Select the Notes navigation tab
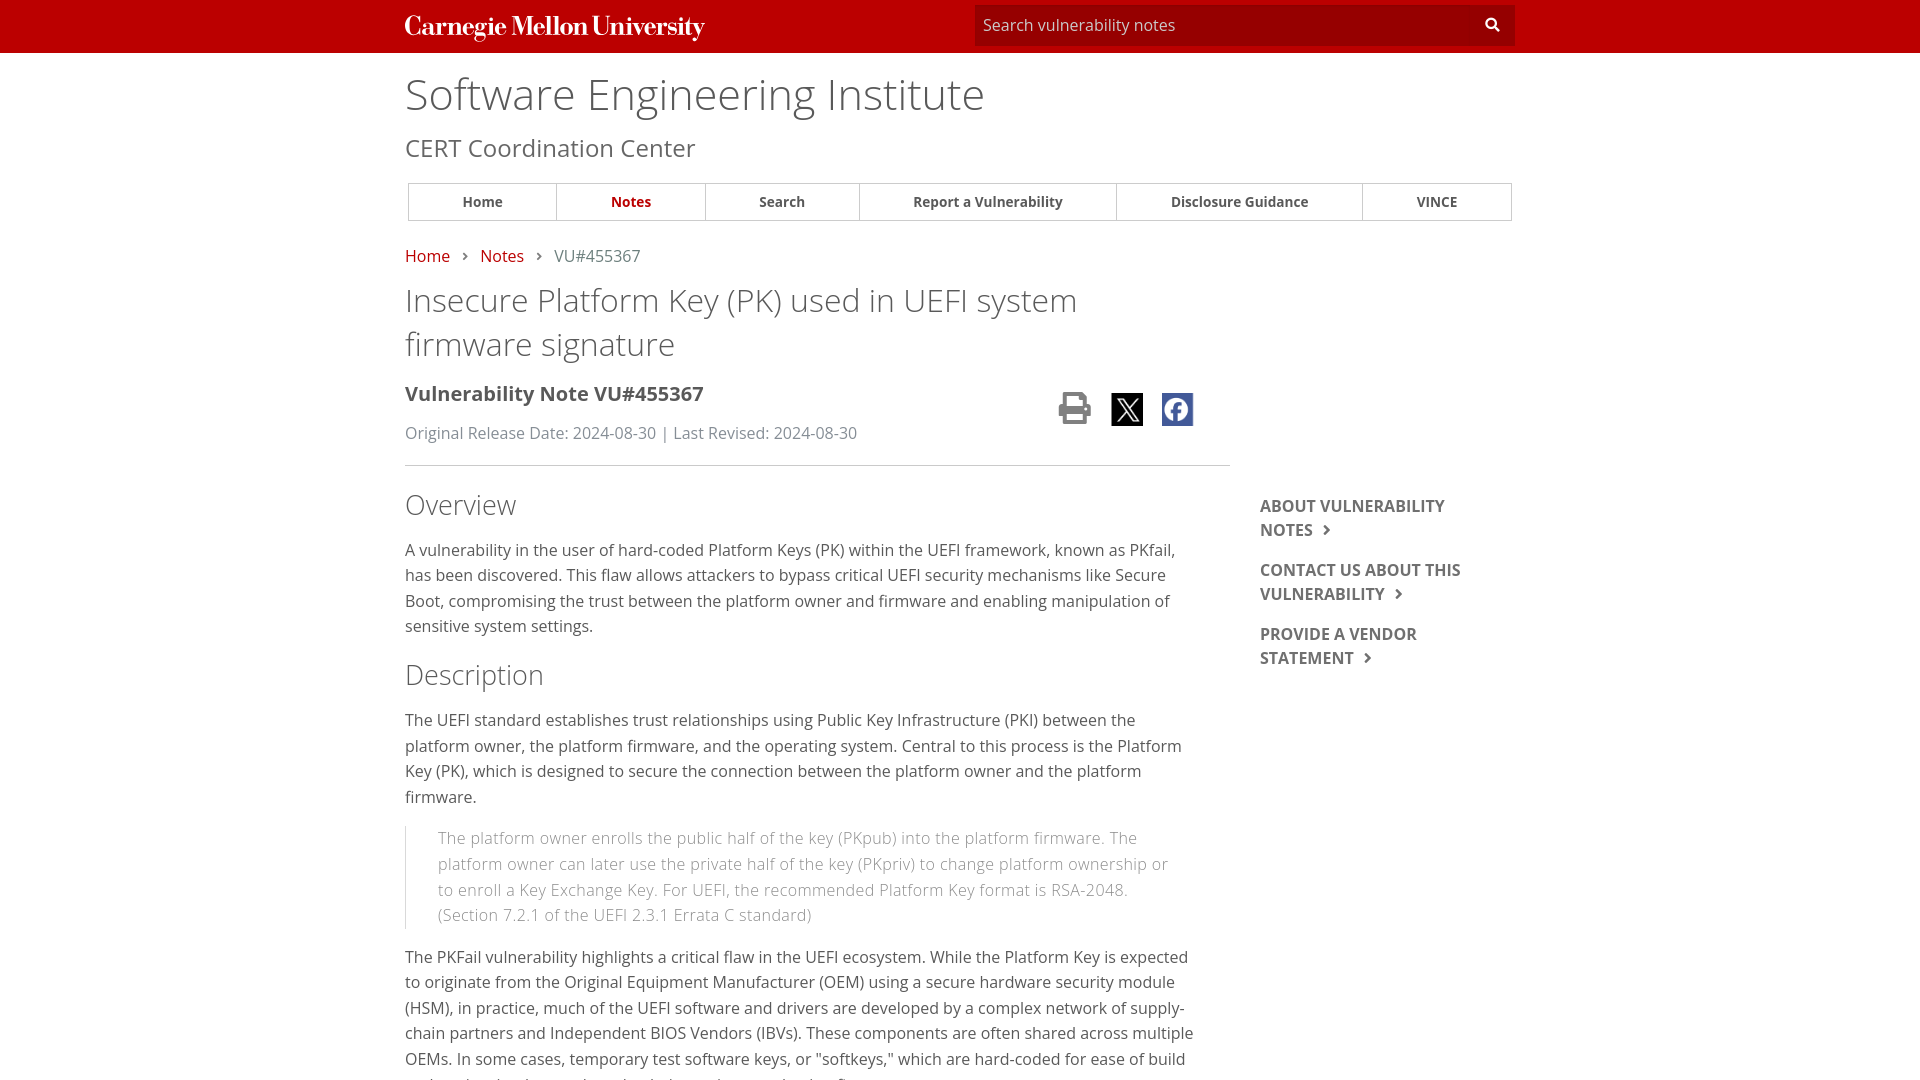This screenshot has height=1080, width=1920. pyautogui.click(x=631, y=202)
